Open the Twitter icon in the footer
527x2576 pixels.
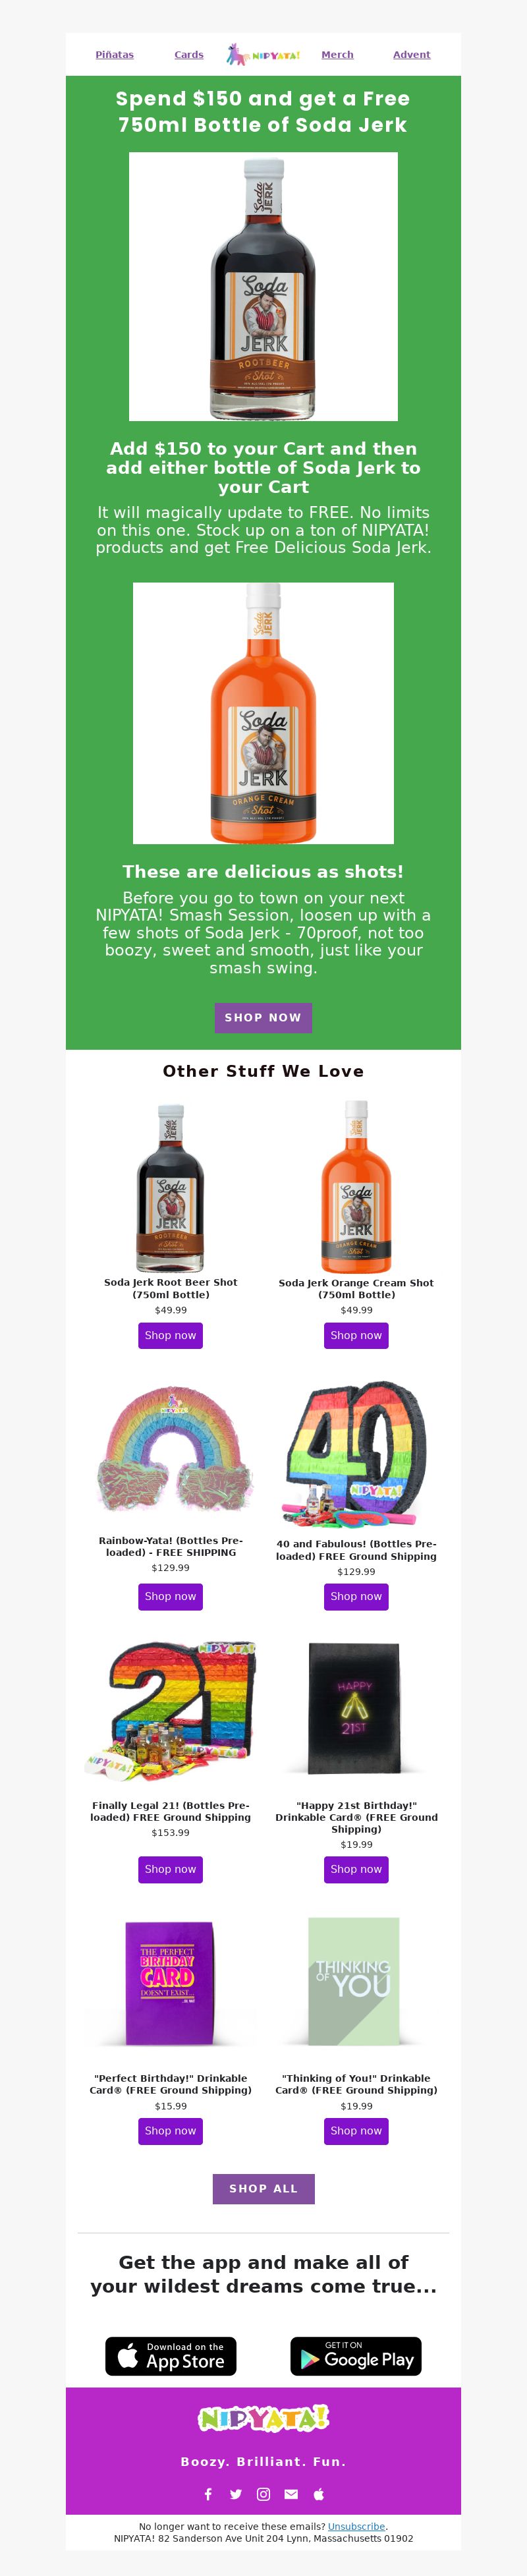(236, 2494)
